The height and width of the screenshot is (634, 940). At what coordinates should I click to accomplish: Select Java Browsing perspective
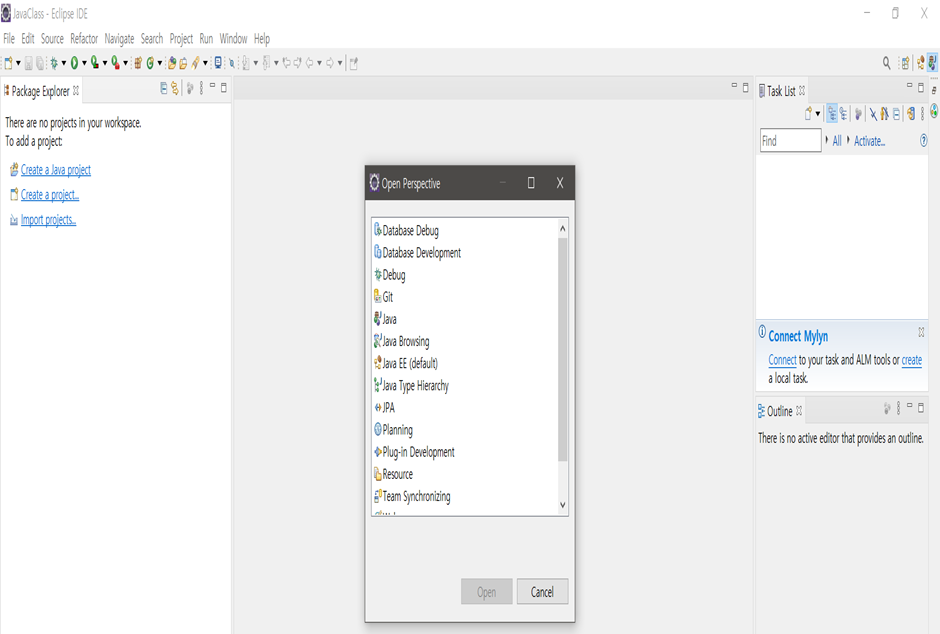[406, 341]
